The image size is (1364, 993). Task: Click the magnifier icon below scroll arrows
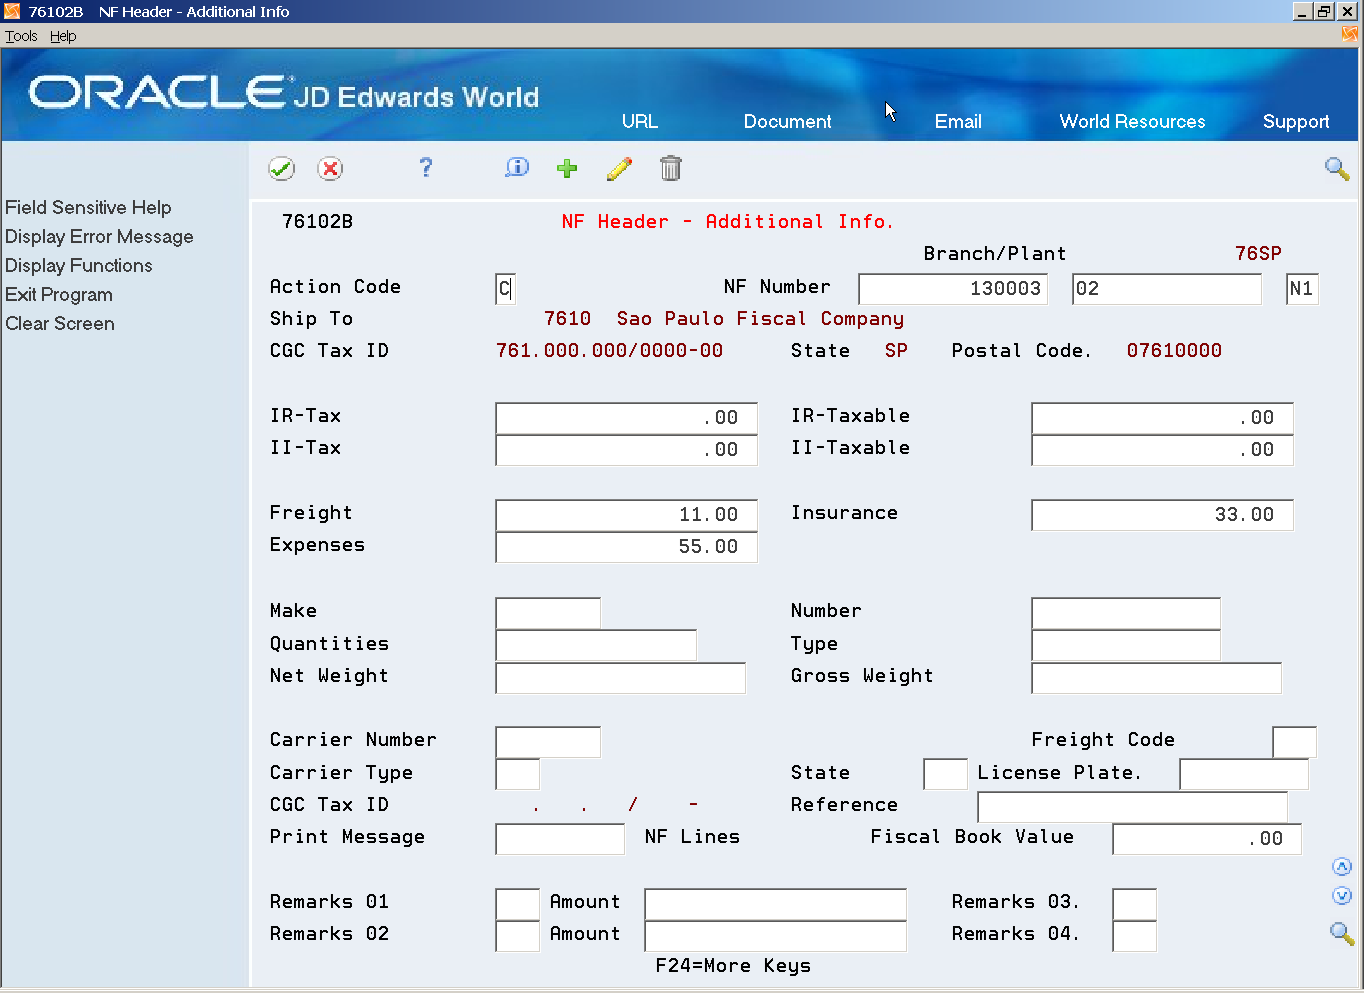point(1342,934)
